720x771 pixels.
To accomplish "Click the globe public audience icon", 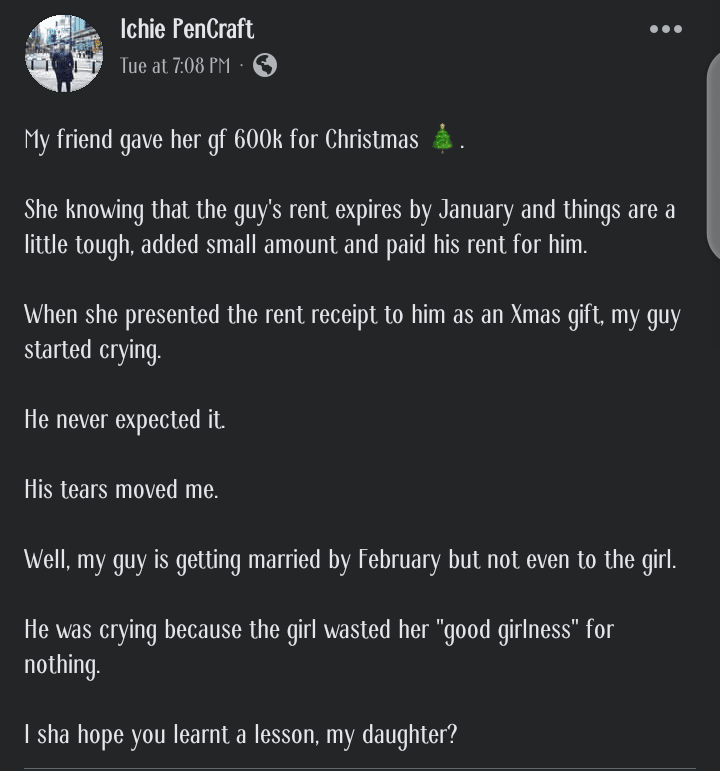I will (265, 66).
